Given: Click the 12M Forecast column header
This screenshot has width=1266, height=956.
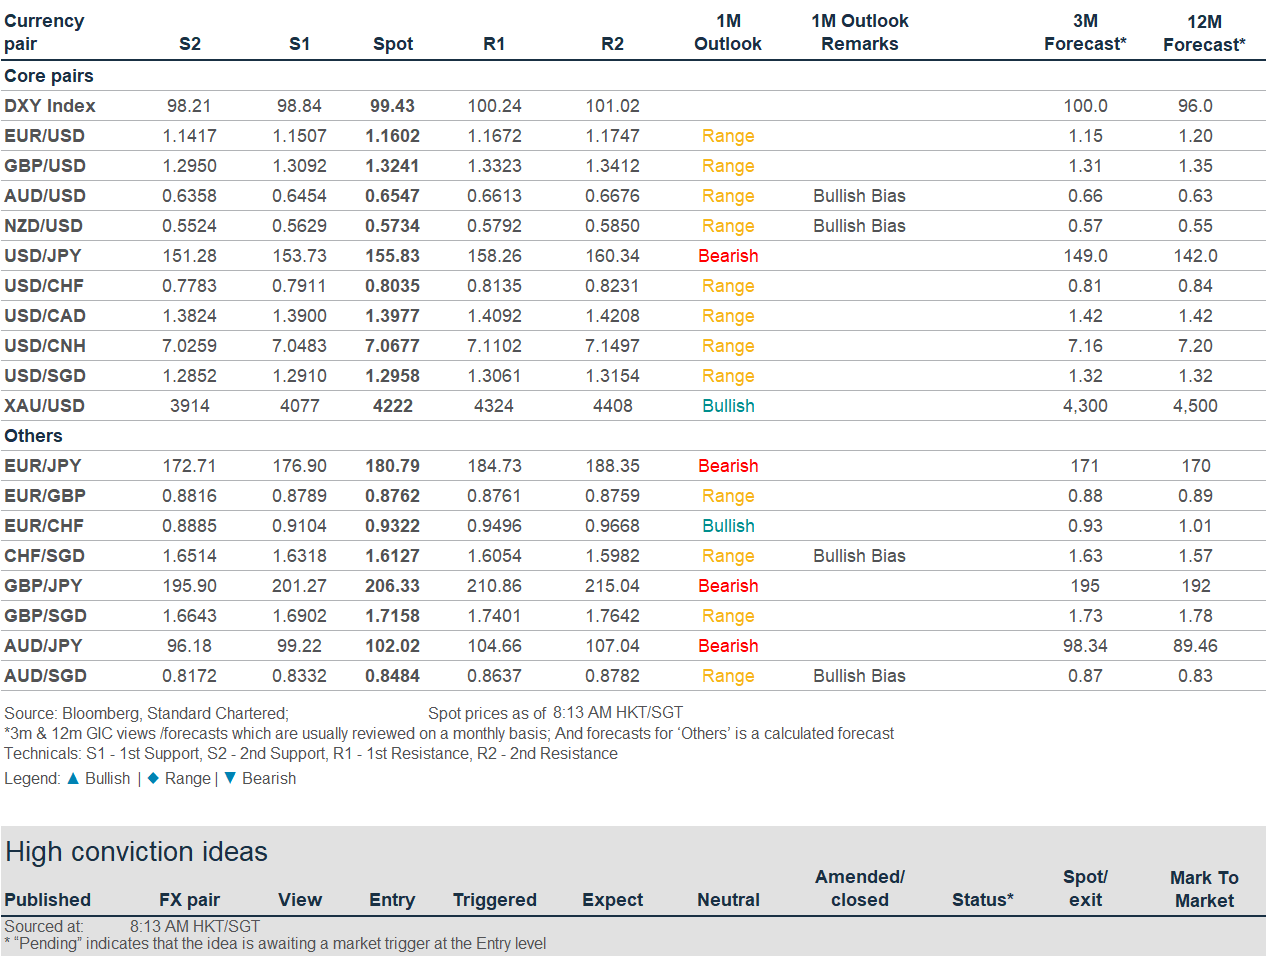Looking at the screenshot, I should [x=1204, y=33].
